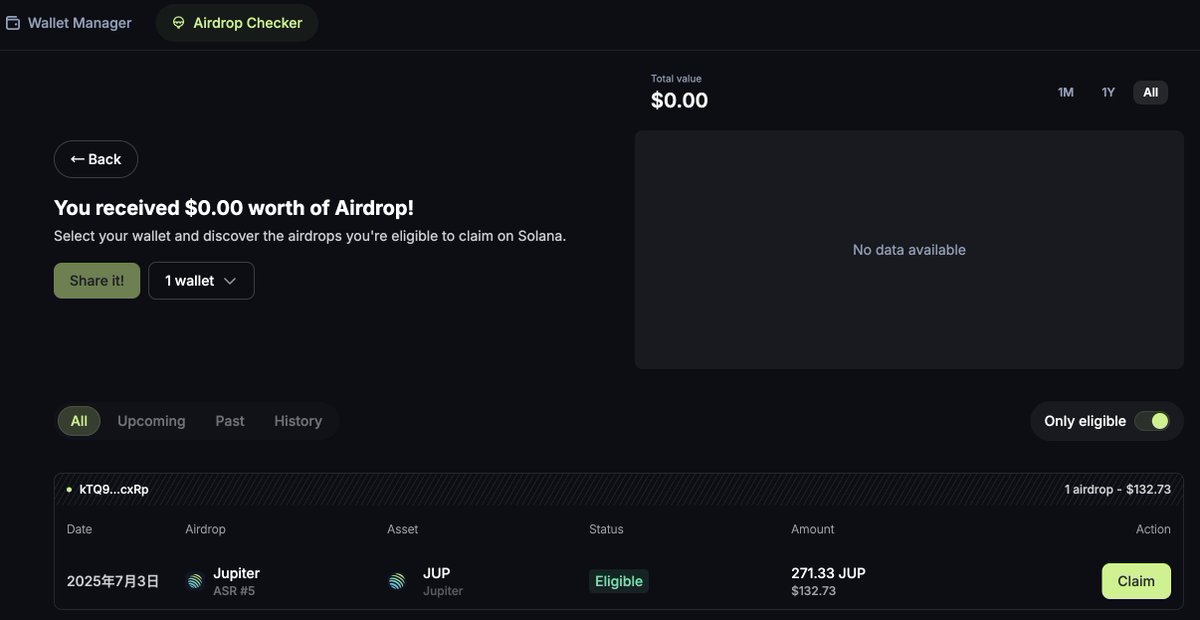Click the JUP token logo in Asset column

click(x=397, y=581)
